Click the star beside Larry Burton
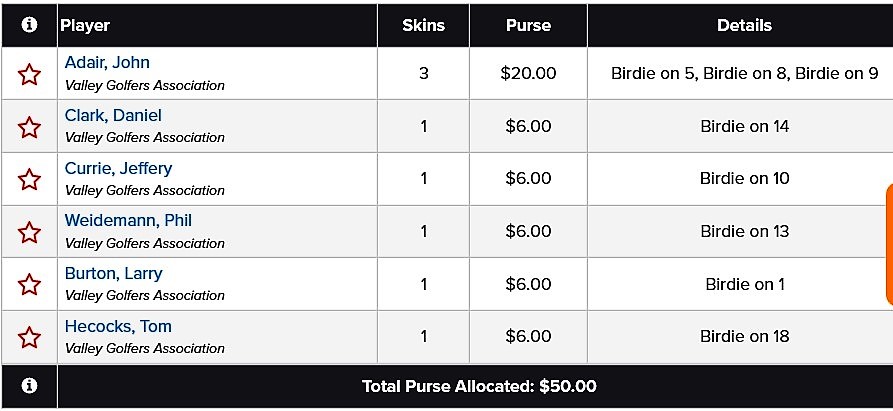This screenshot has height=411, width=893. [x=29, y=285]
